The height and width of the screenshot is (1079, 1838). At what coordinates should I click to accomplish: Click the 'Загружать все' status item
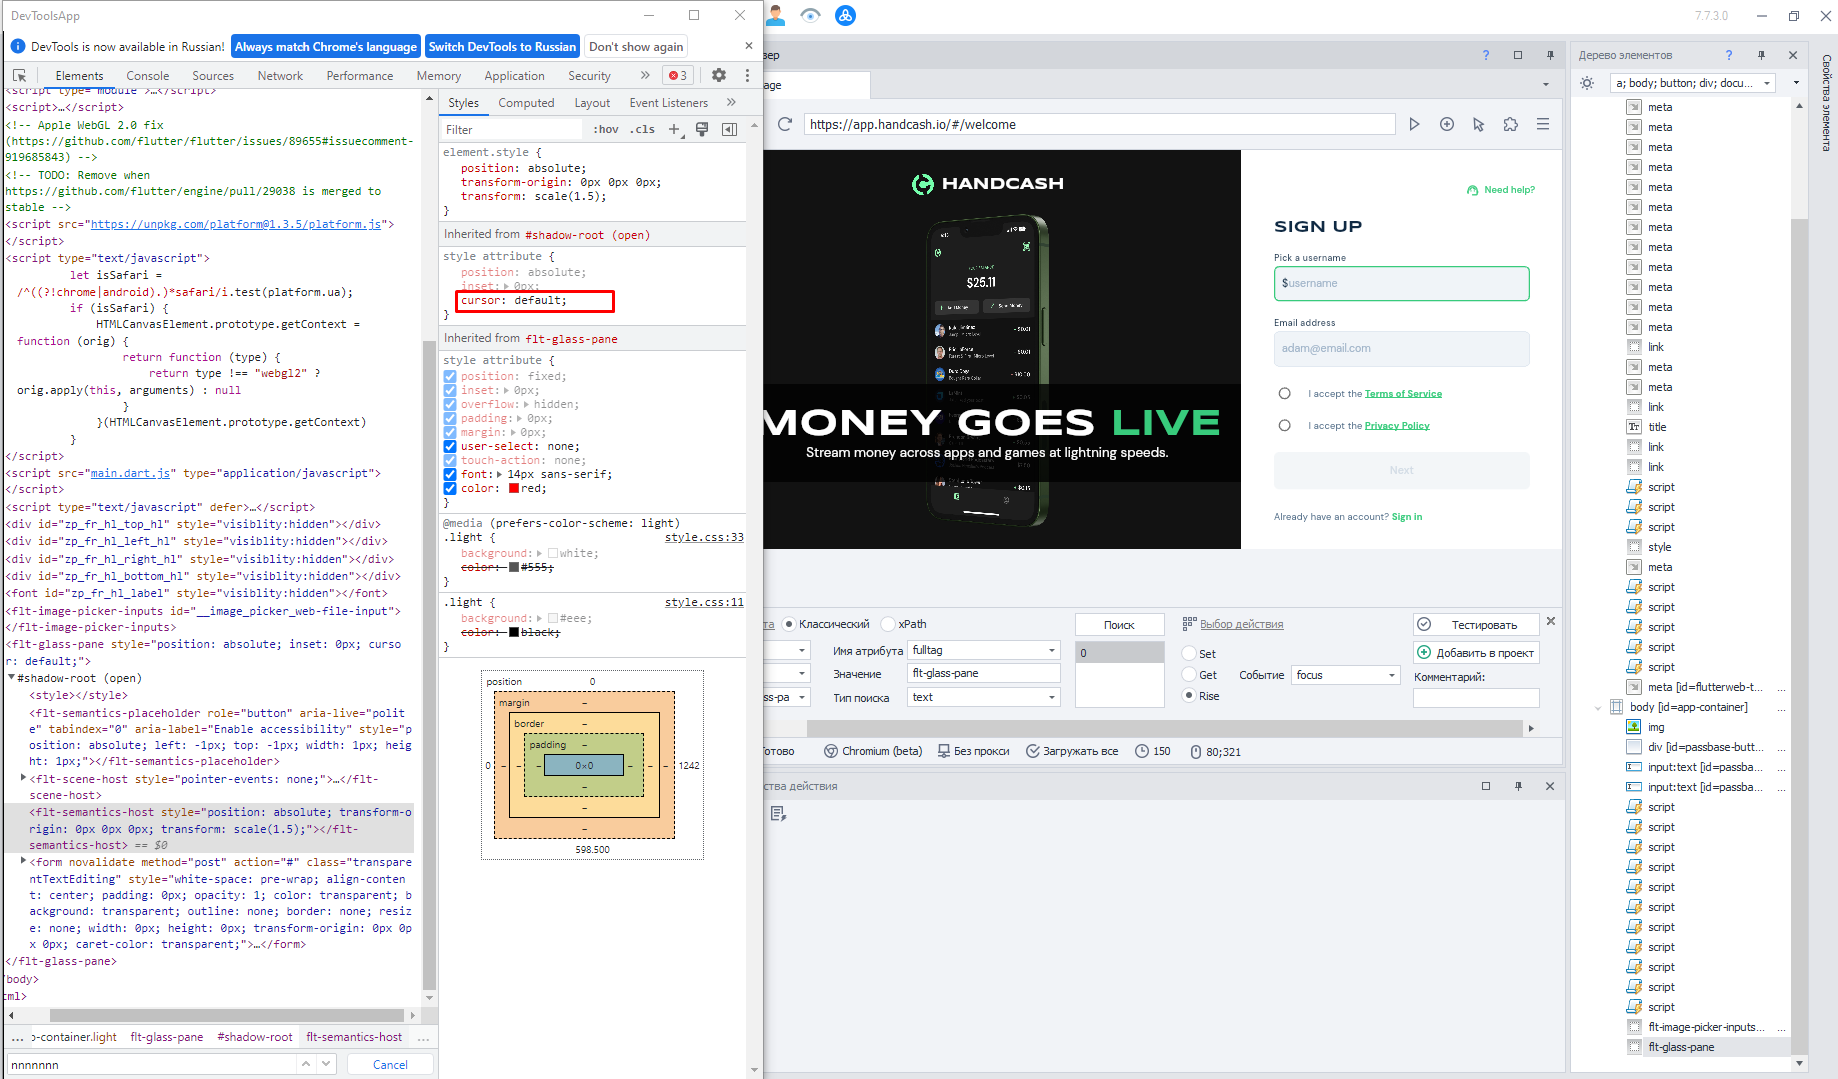click(1072, 751)
